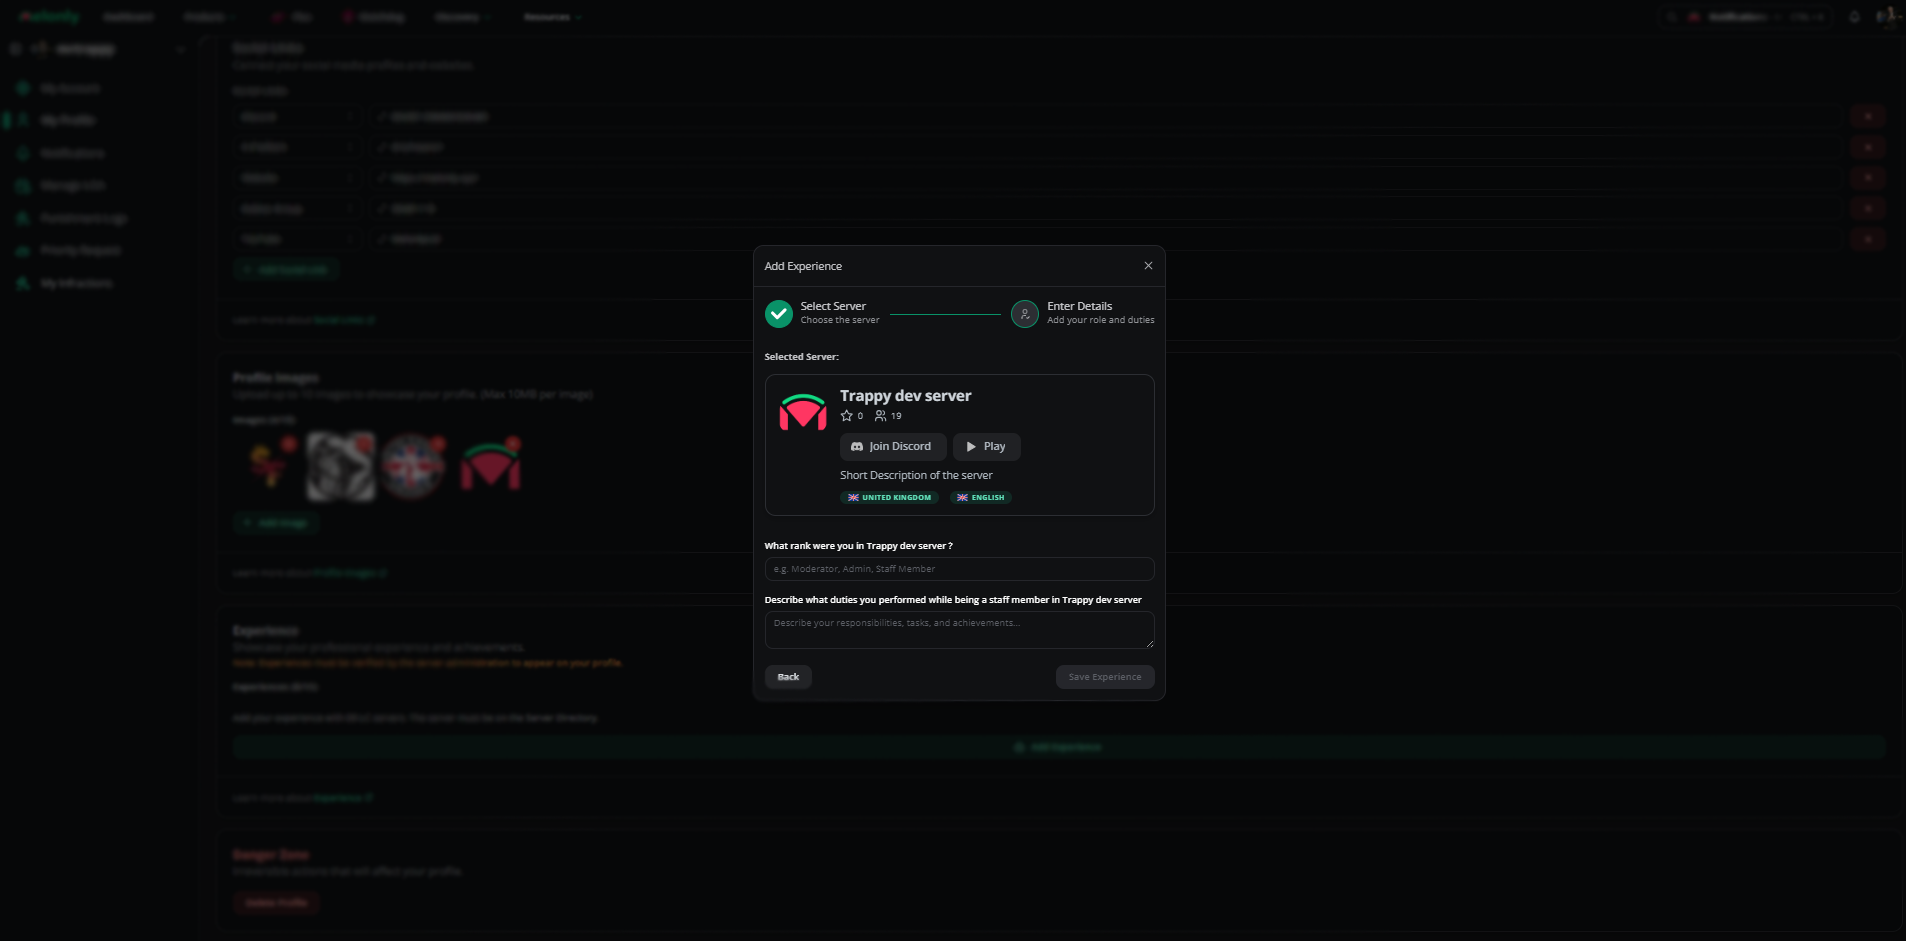Click the 'Selected Server:' label
1906x941 pixels.
click(801, 357)
